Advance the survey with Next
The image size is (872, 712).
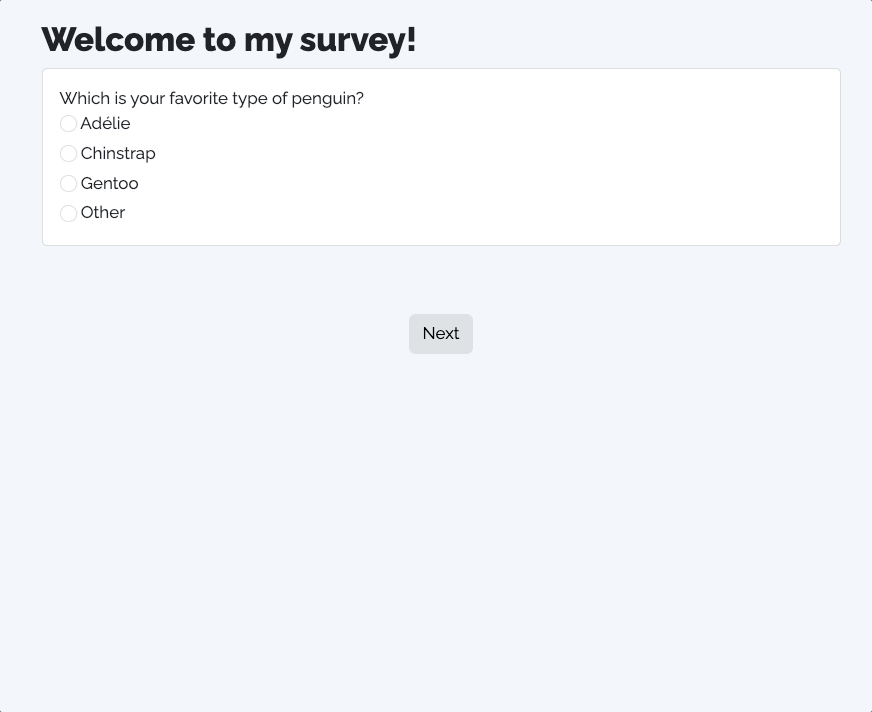(441, 334)
